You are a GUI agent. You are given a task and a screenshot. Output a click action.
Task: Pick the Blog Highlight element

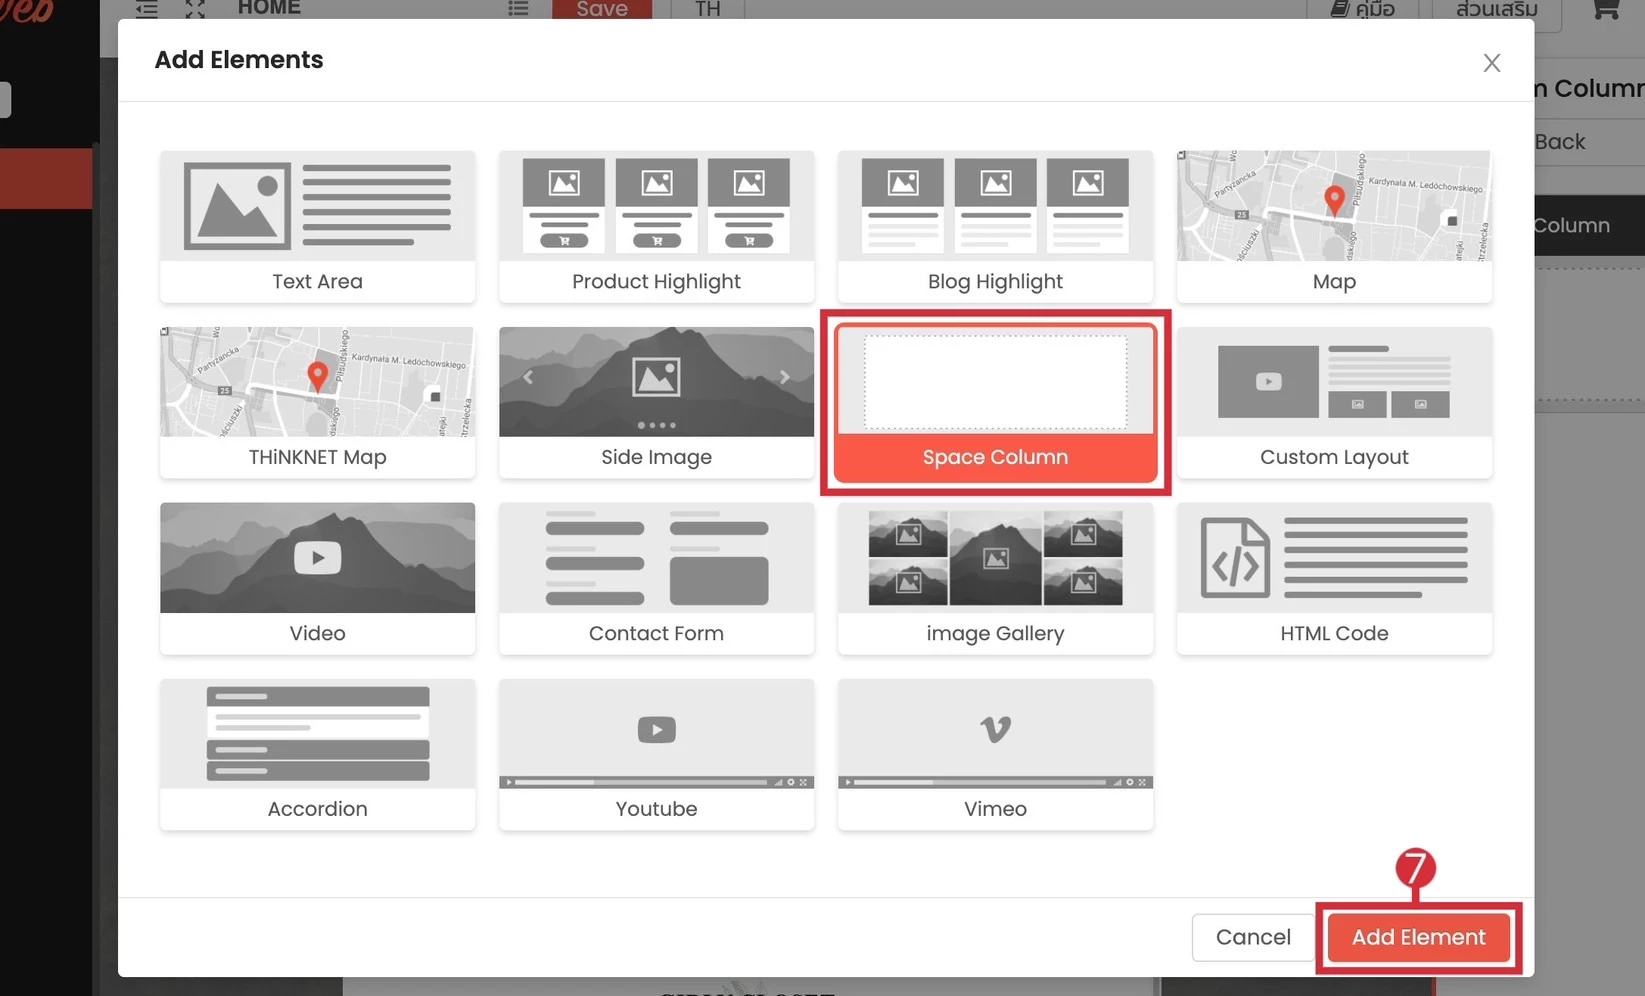[995, 226]
